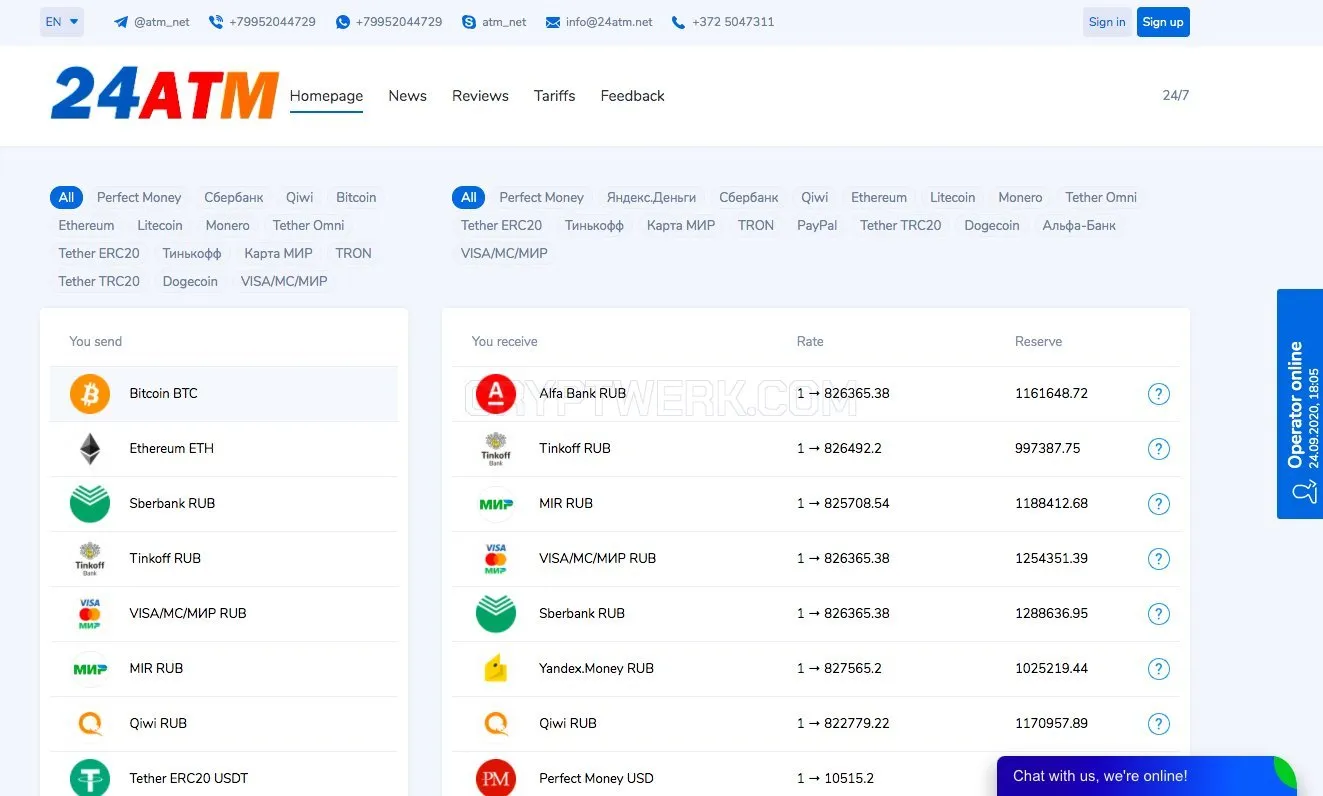Filter send currencies by Perfect Money
The width and height of the screenshot is (1323, 796).
139,198
